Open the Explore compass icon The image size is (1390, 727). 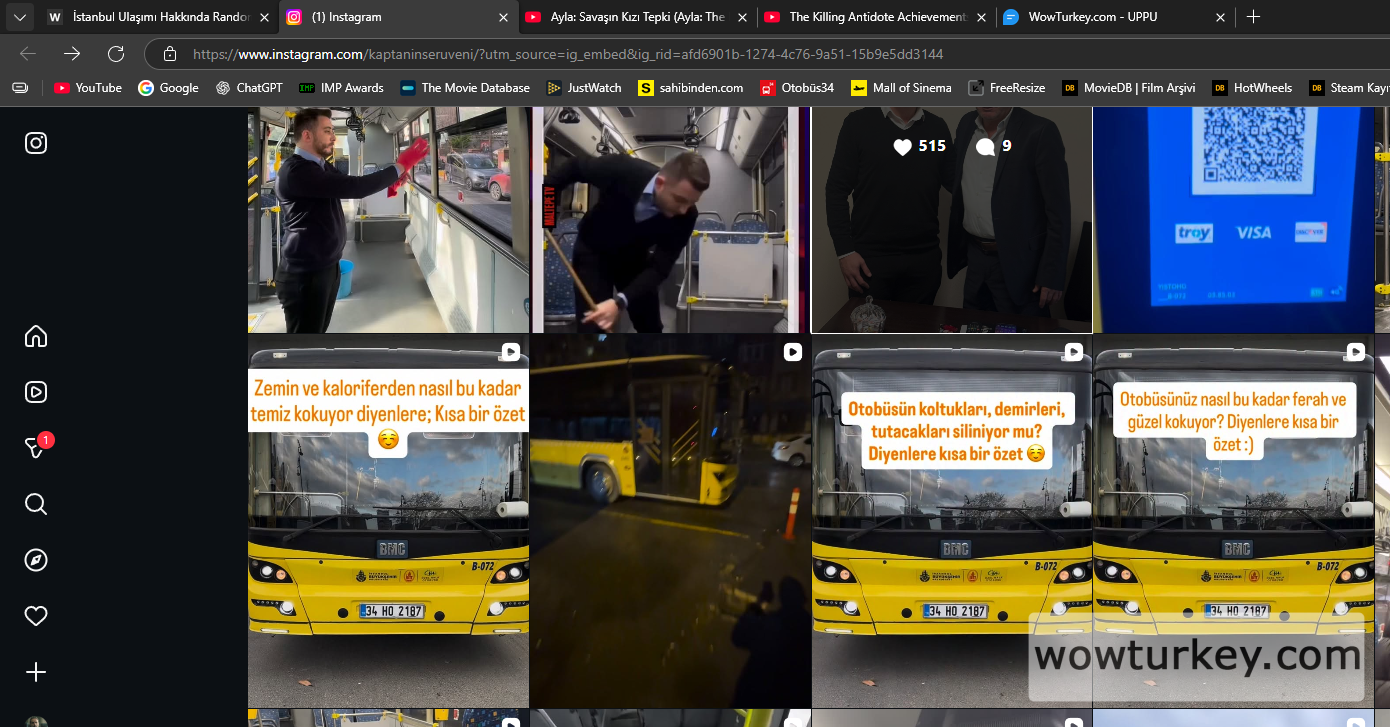(x=36, y=560)
